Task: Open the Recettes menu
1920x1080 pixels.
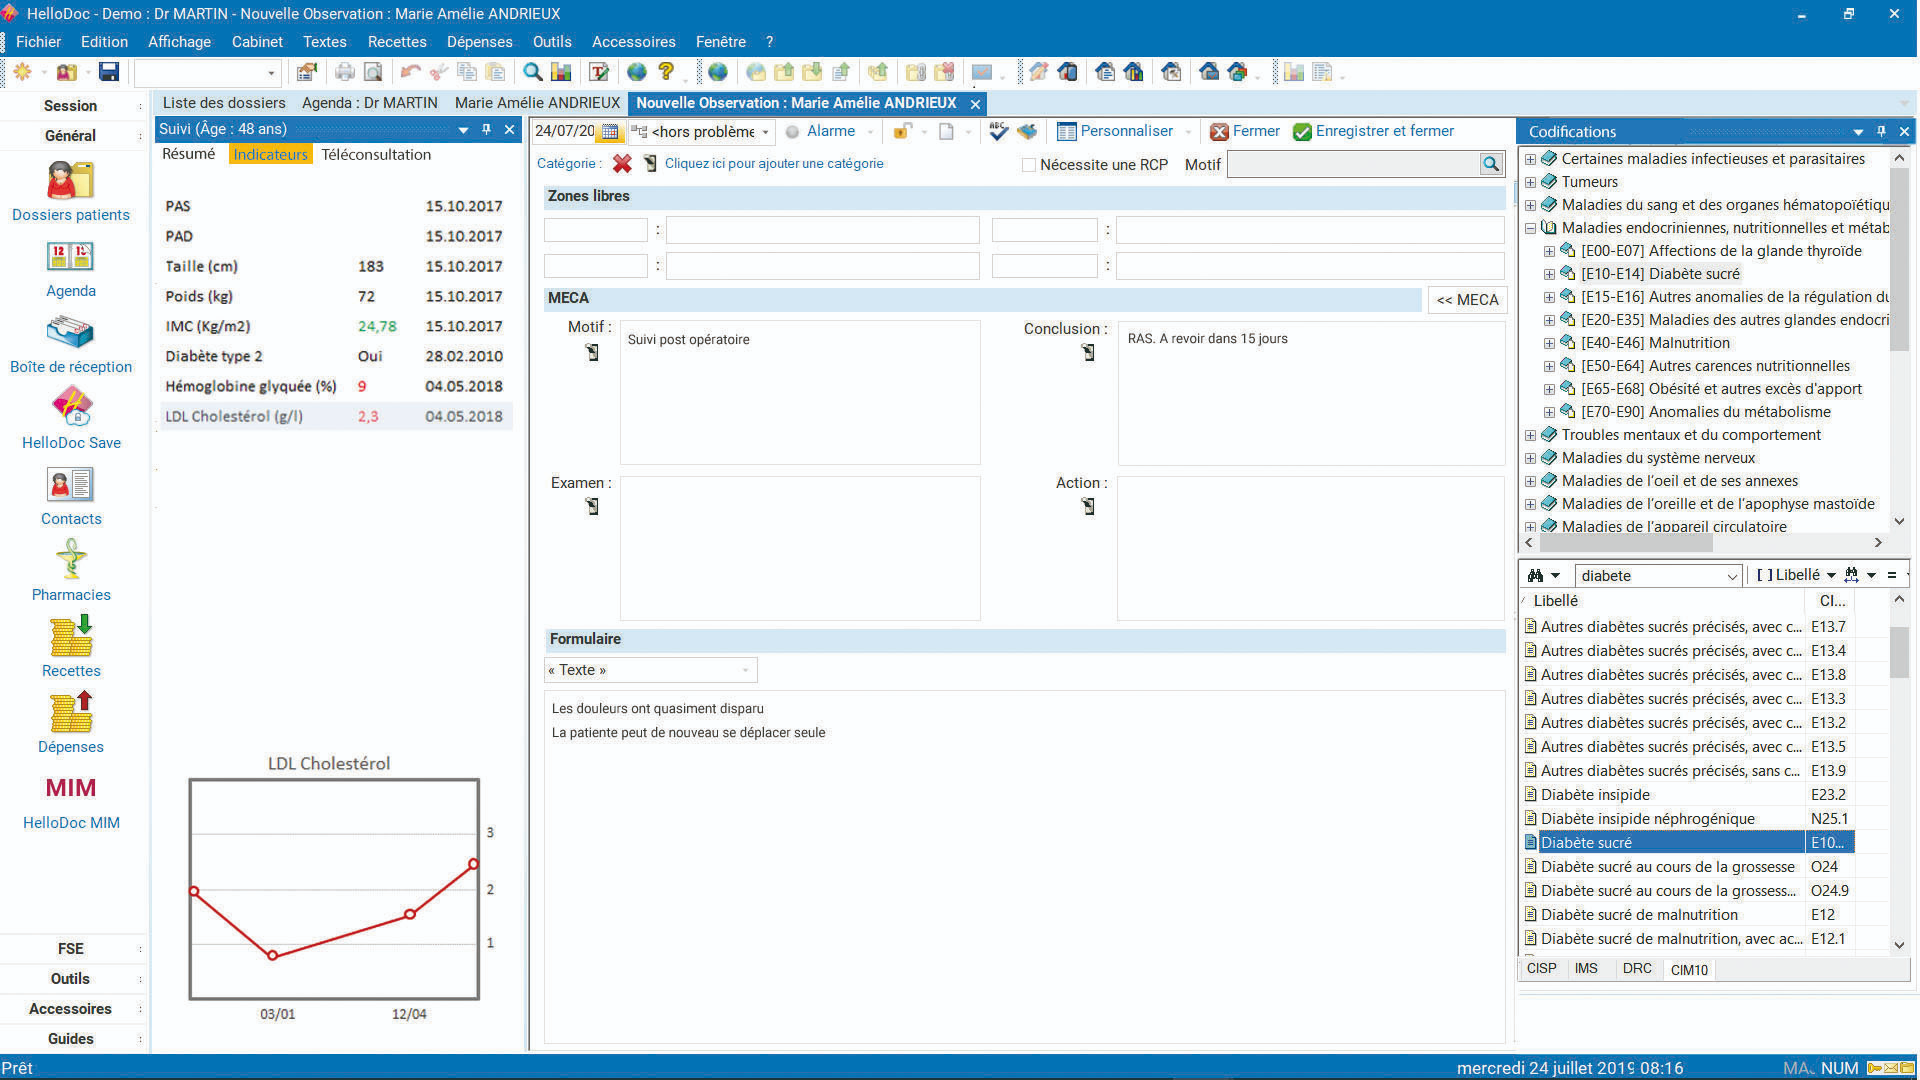Action: 396,42
